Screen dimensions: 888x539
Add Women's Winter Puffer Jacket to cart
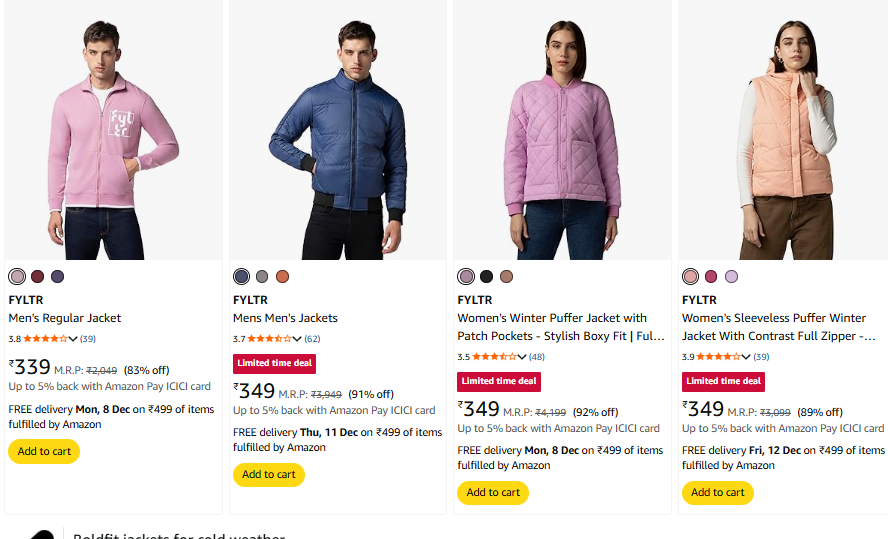[493, 492]
